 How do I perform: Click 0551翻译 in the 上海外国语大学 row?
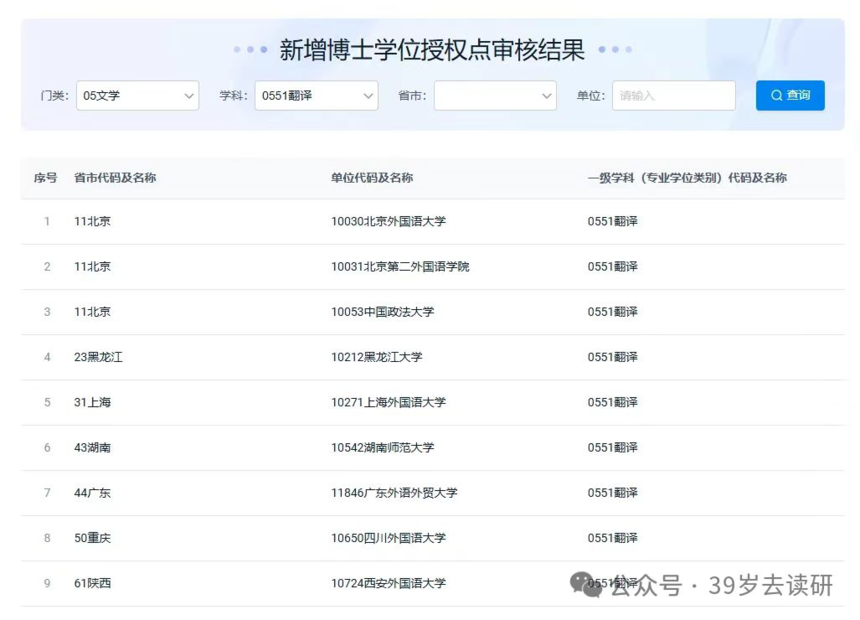coord(613,402)
